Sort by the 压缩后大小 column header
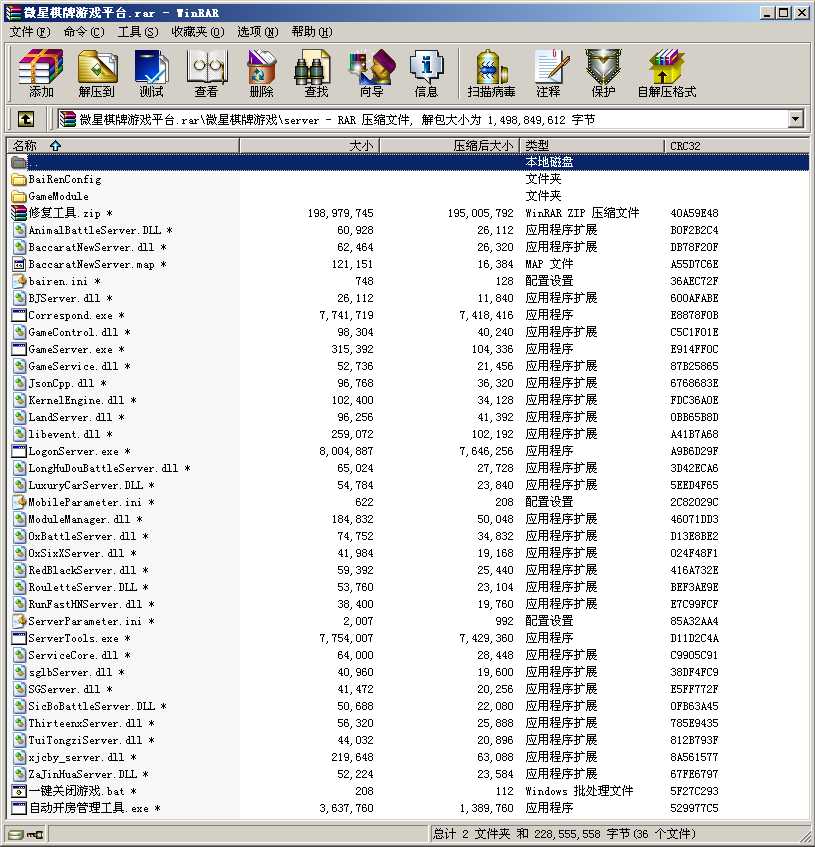The height and width of the screenshot is (847, 815). (x=449, y=145)
